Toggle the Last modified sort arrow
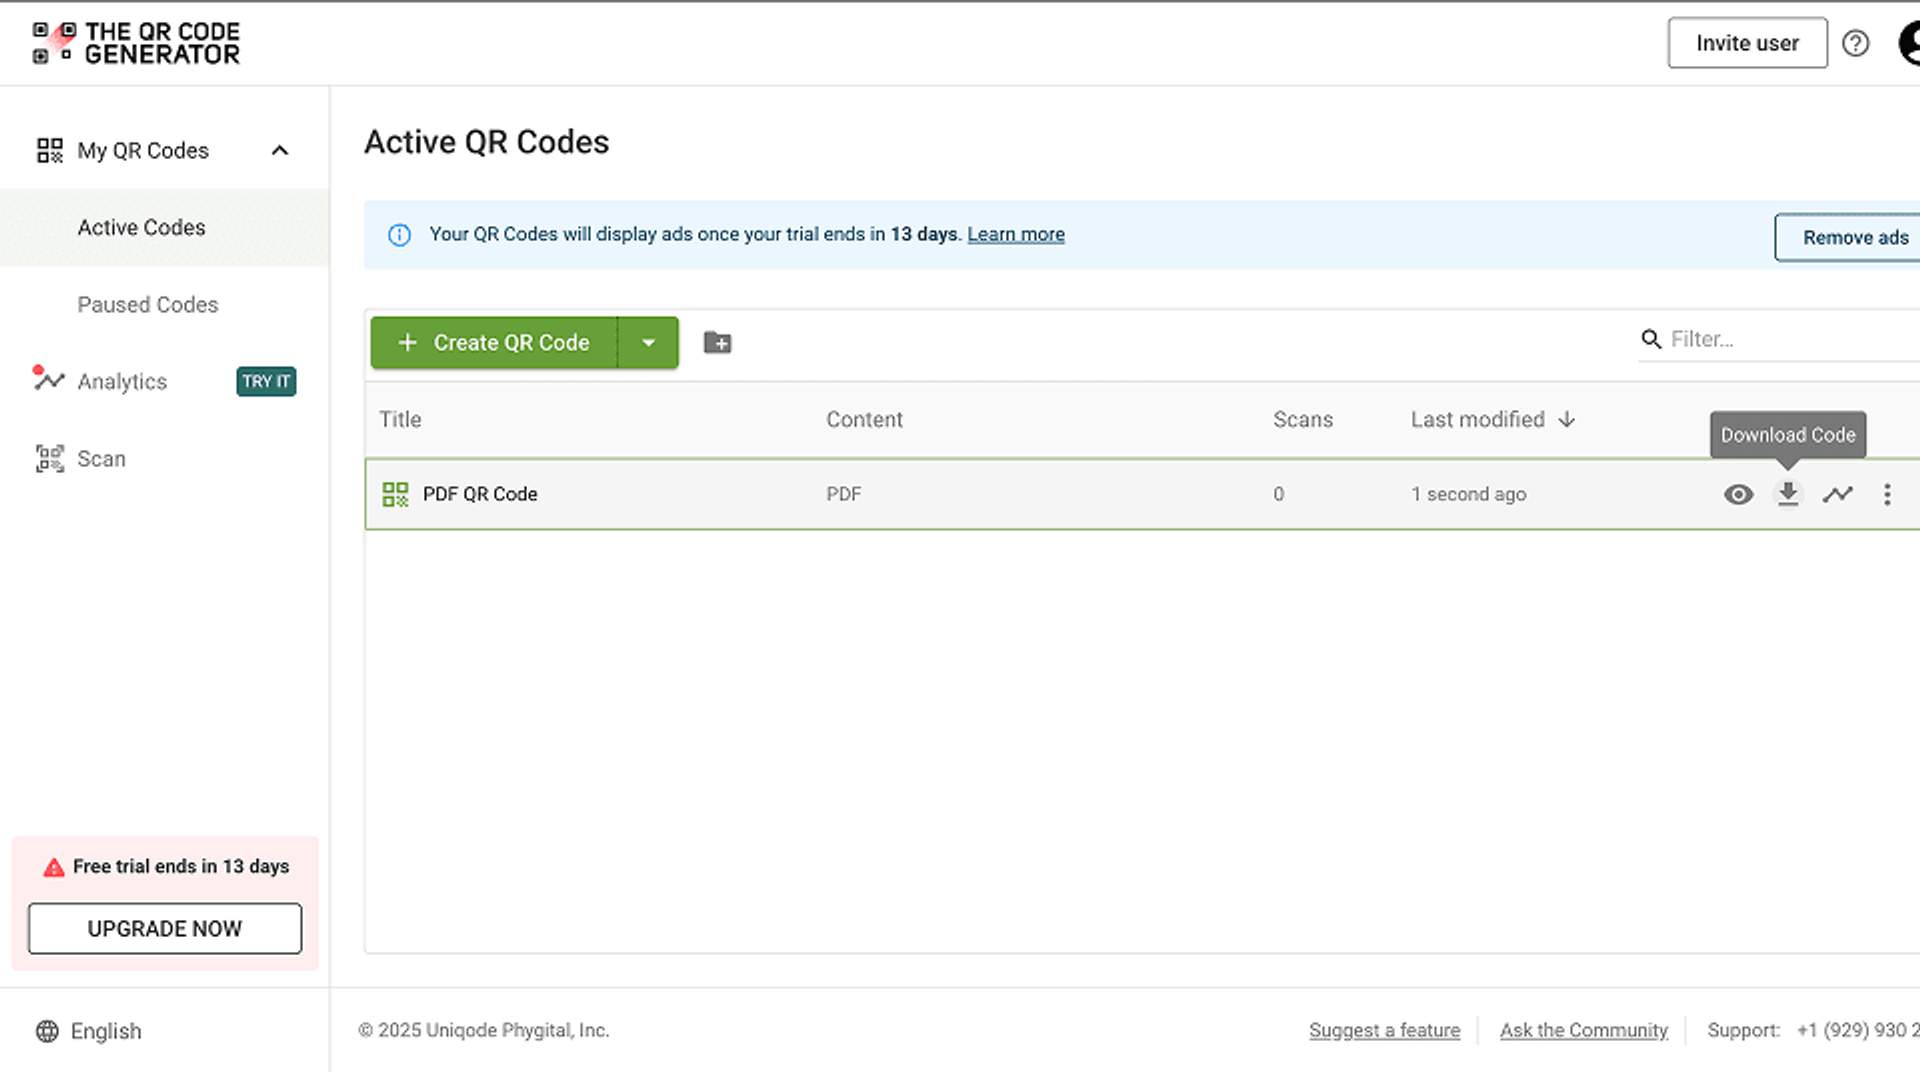 tap(1567, 419)
